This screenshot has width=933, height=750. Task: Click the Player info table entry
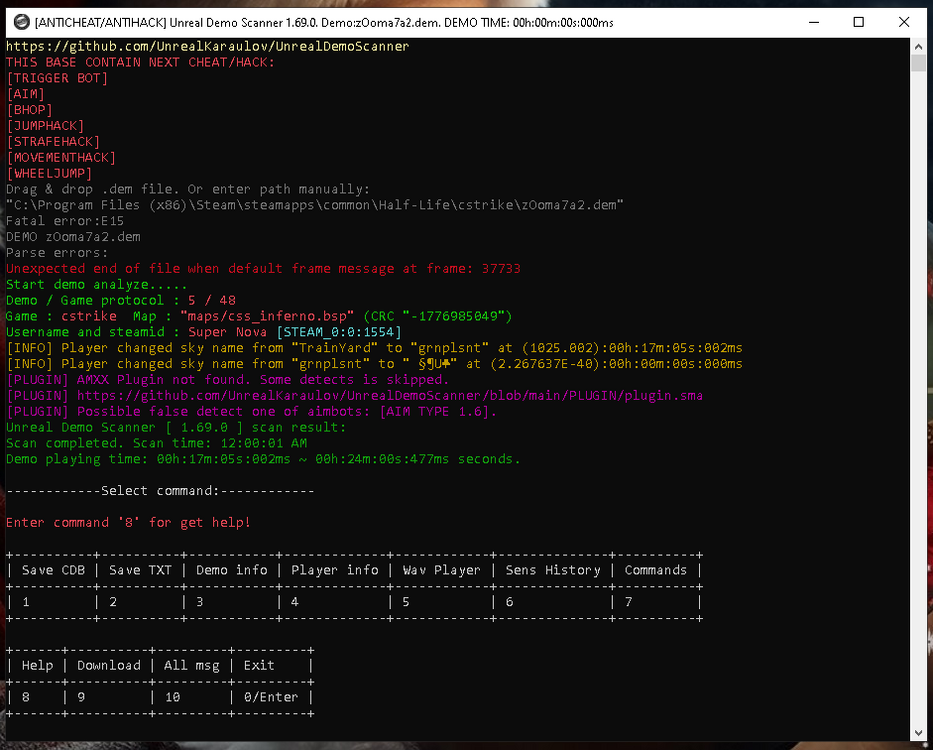pyautogui.click(x=335, y=570)
